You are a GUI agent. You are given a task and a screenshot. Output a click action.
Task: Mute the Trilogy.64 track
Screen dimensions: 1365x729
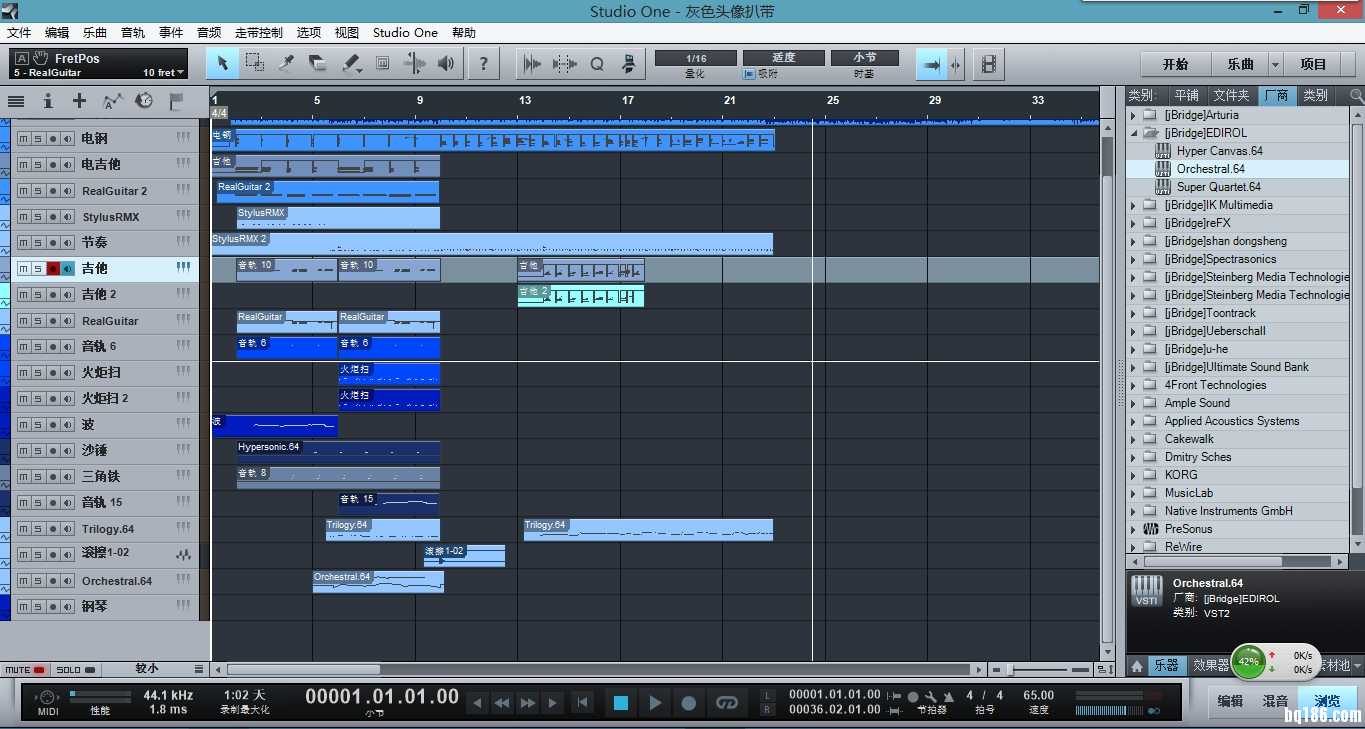click(x=23, y=528)
